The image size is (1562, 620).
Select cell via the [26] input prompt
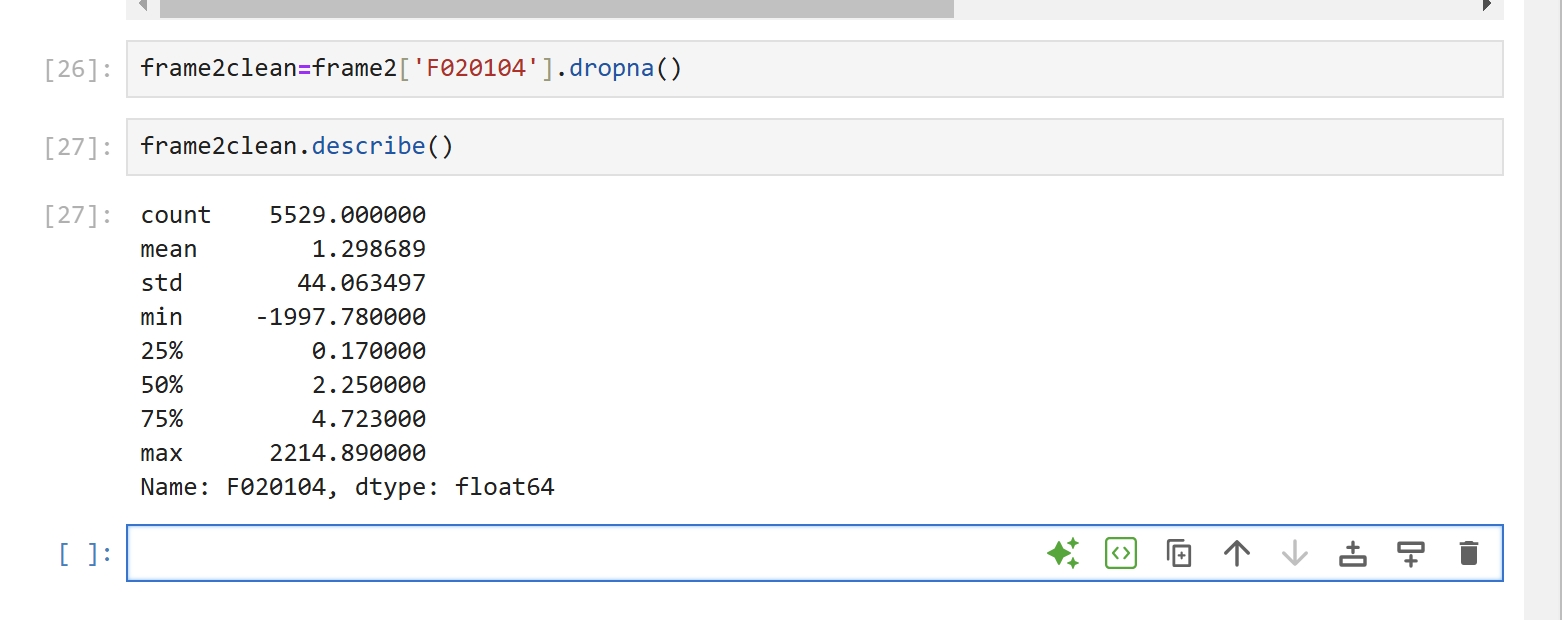click(78, 70)
